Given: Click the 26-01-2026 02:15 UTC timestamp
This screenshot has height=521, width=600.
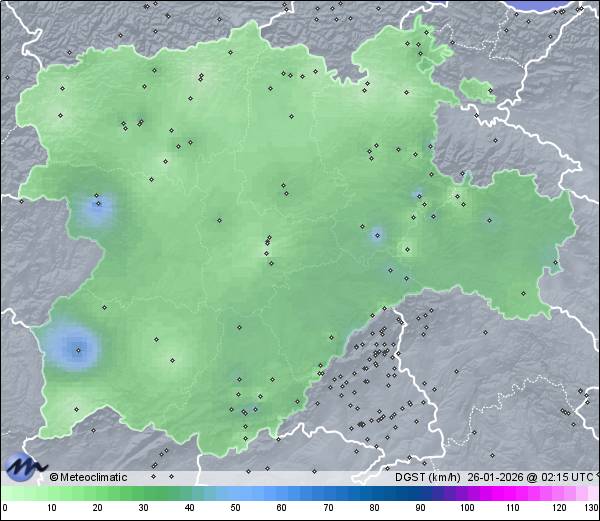Looking at the screenshot, I should pyautogui.click(x=528, y=477).
